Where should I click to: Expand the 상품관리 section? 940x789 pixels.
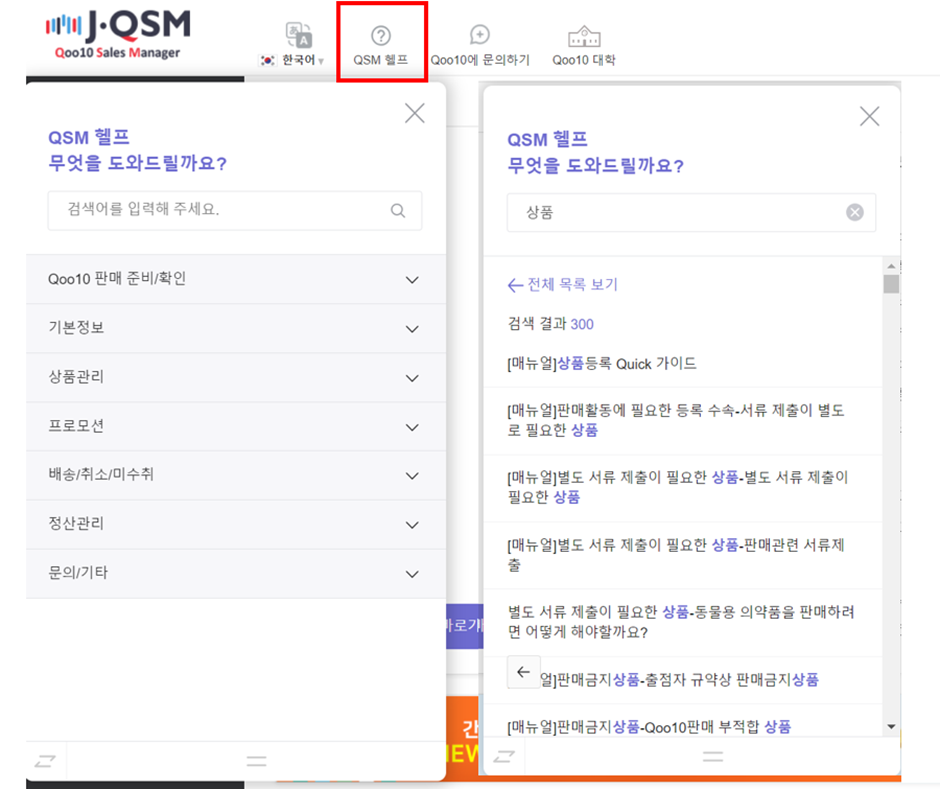pos(236,378)
